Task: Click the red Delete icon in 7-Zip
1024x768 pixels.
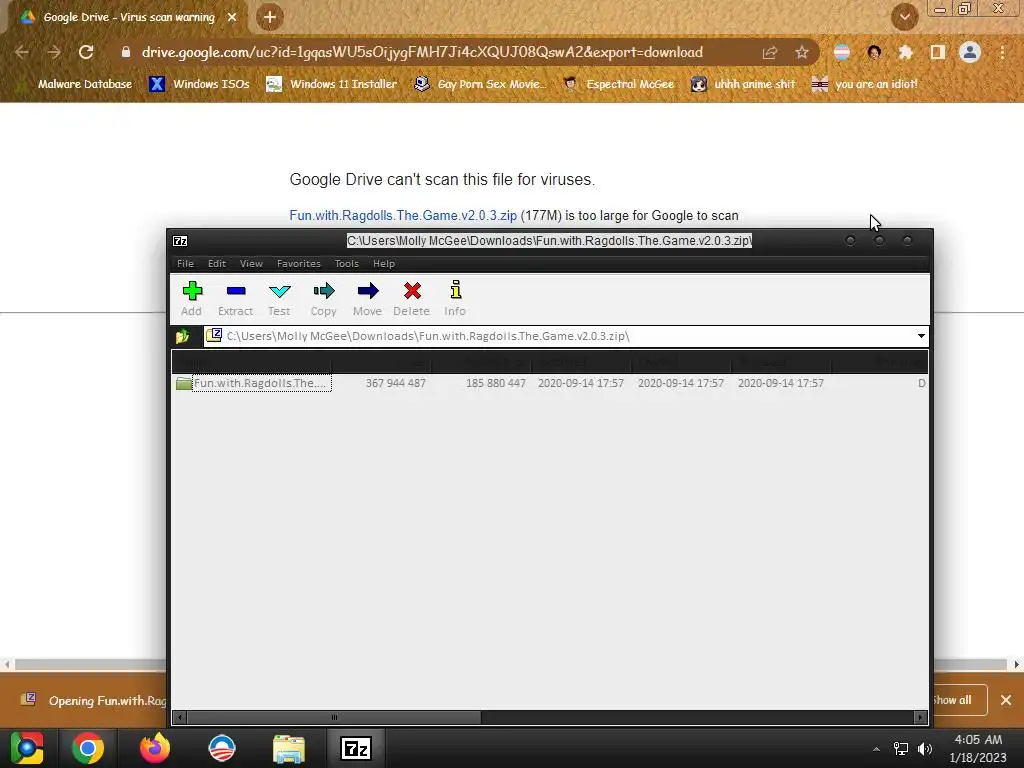Action: (x=412, y=291)
